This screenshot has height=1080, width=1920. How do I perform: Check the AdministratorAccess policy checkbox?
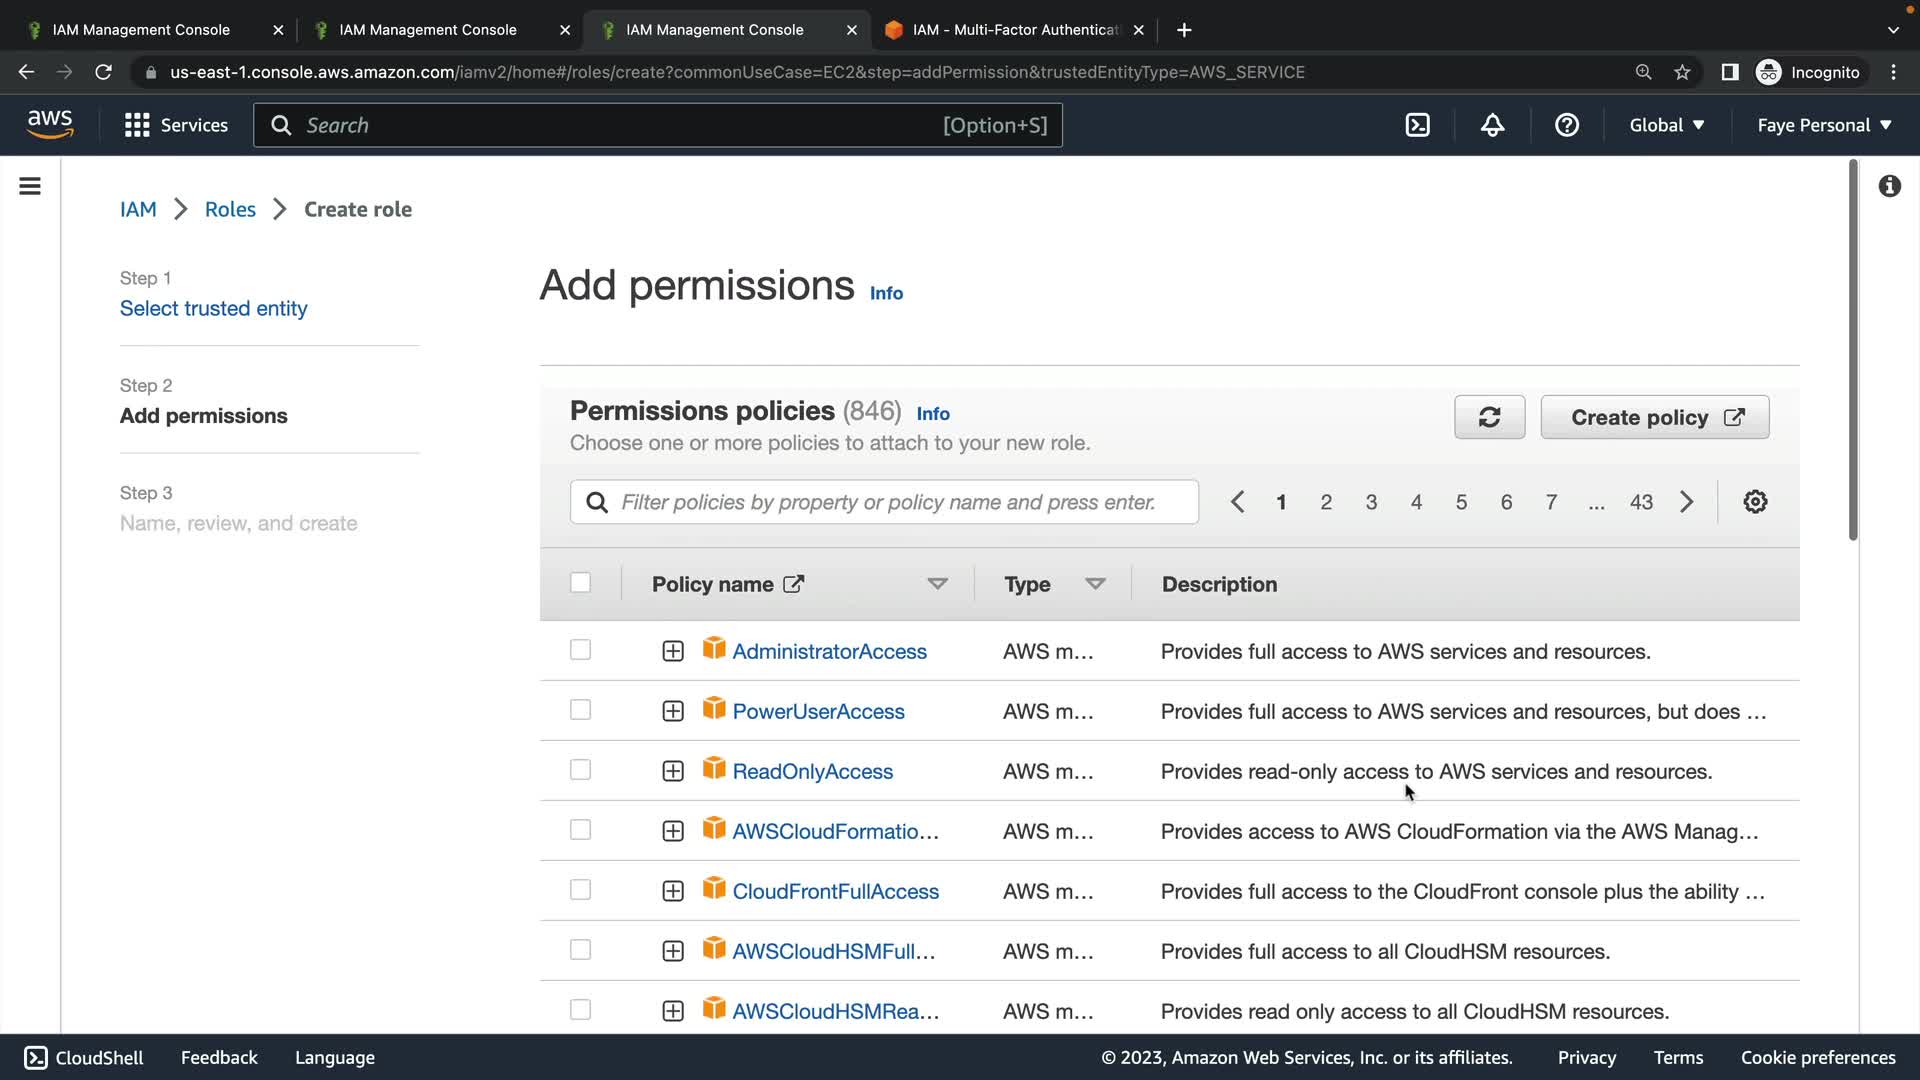[x=580, y=650]
